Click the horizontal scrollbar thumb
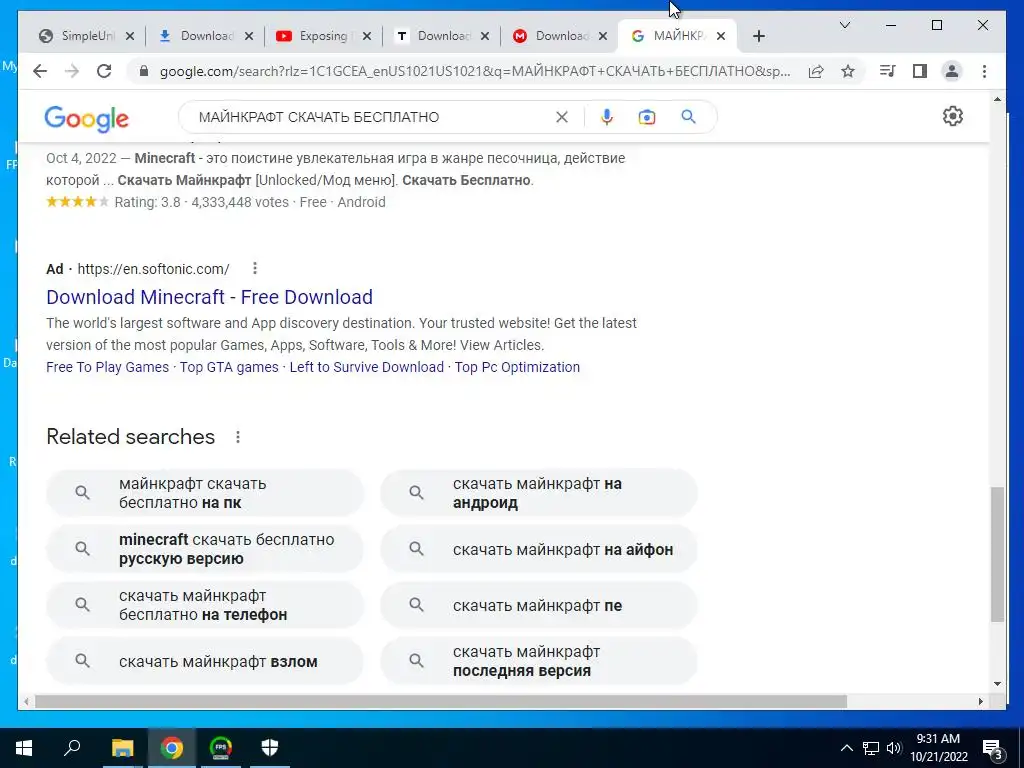Screen dimensions: 1024x768 441,701
